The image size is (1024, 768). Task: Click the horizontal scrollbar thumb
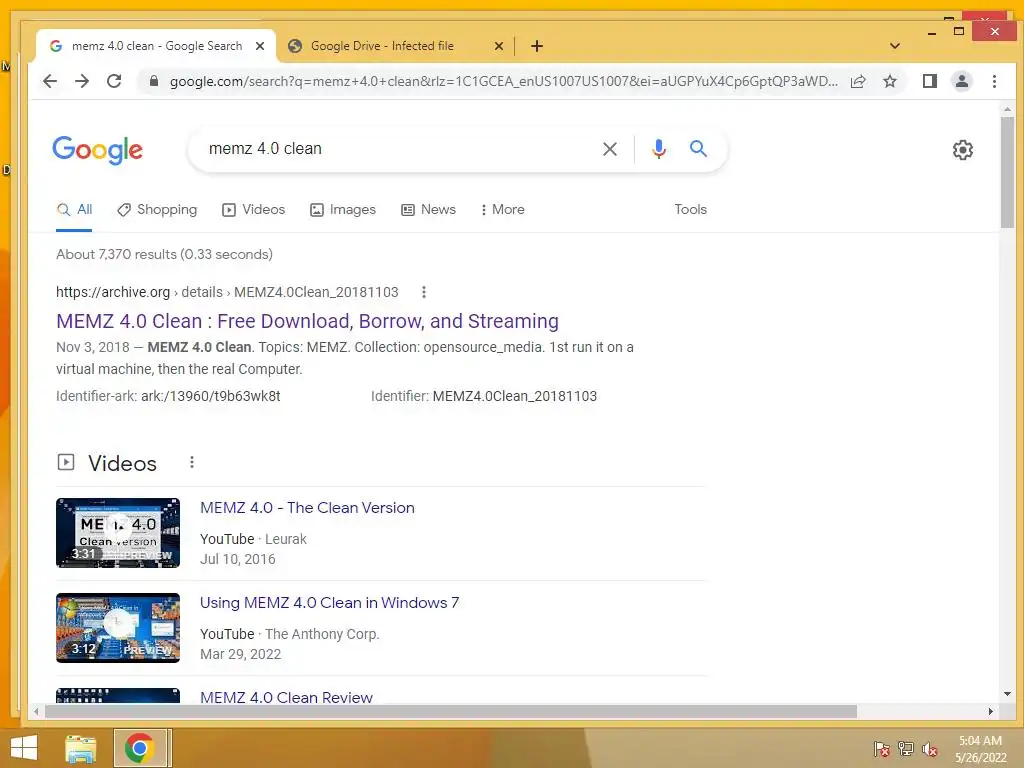(451, 711)
